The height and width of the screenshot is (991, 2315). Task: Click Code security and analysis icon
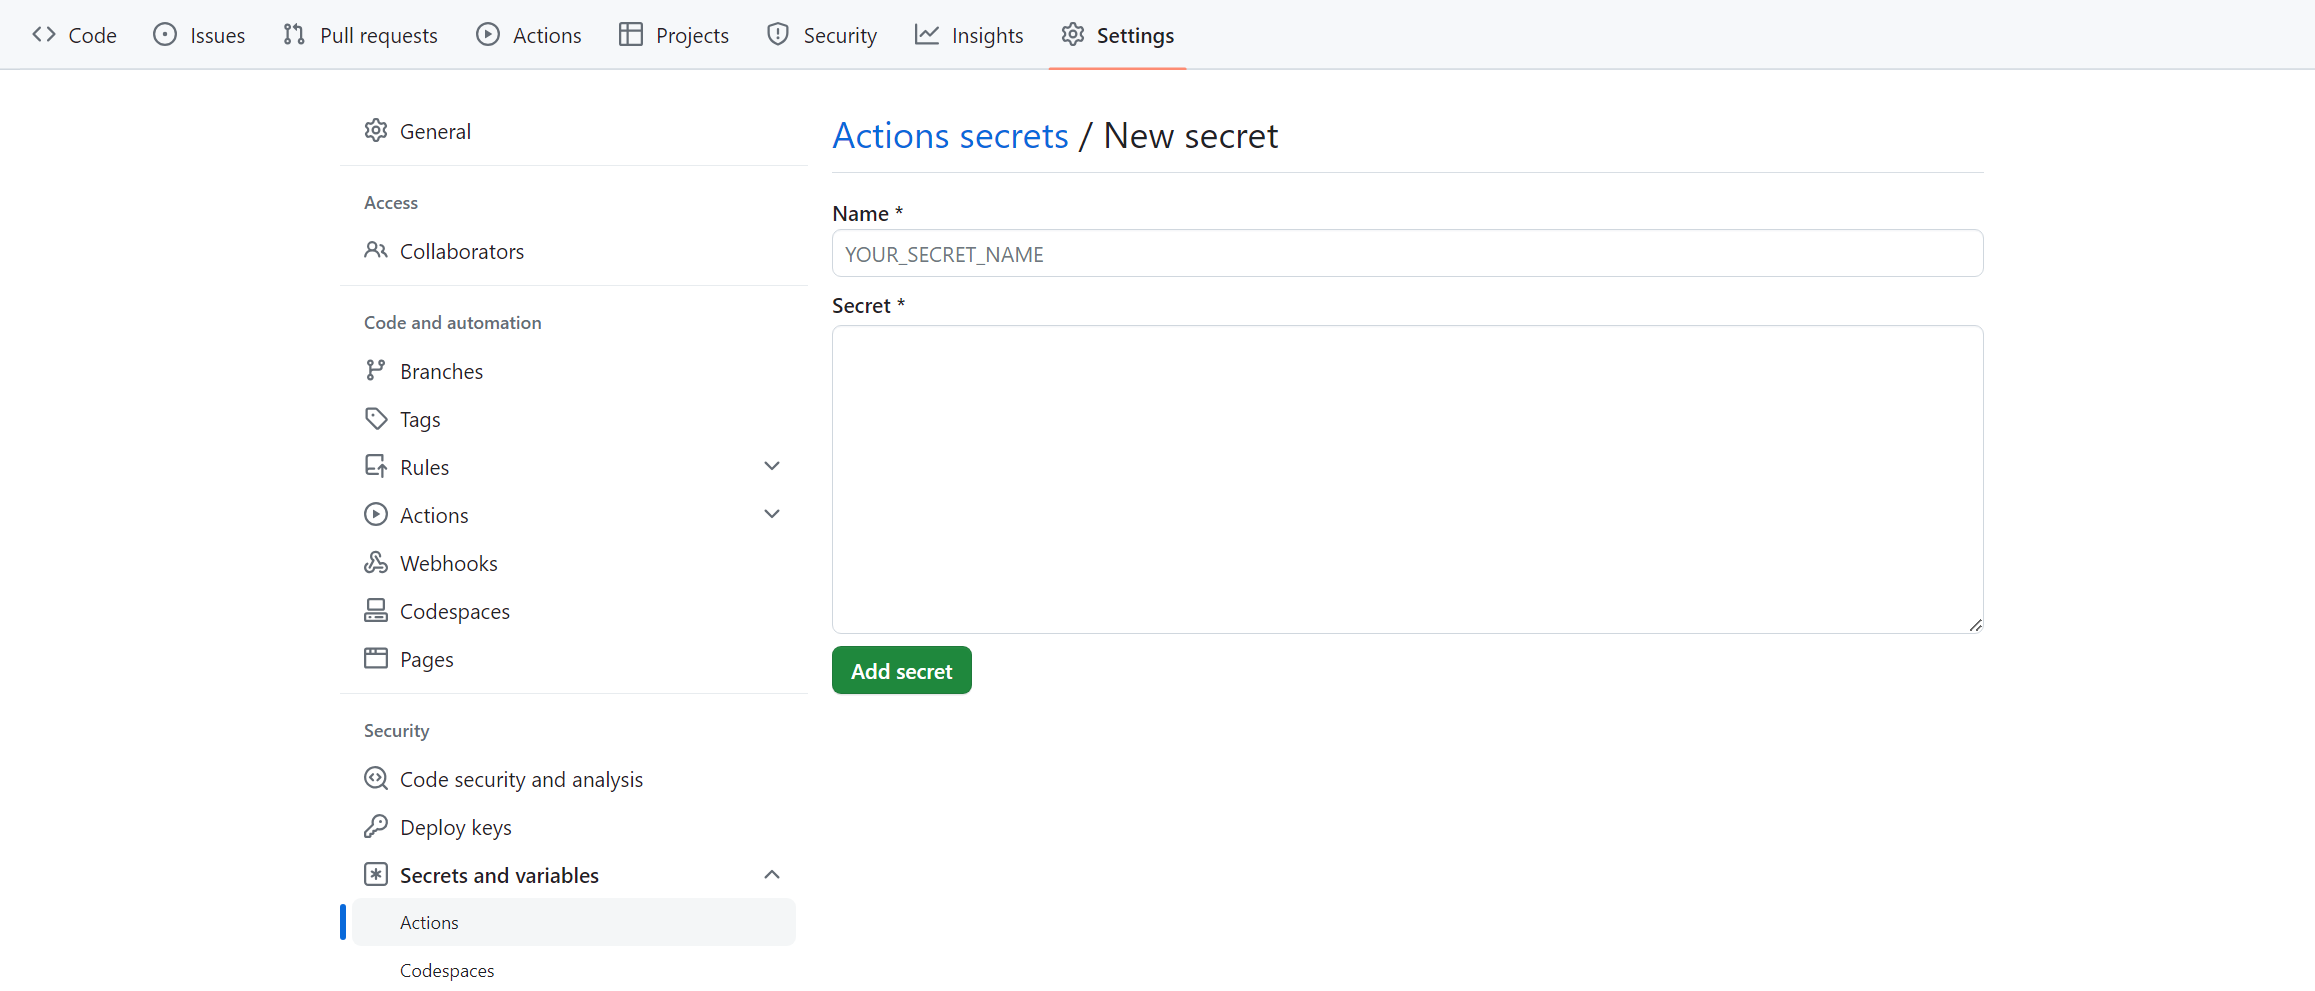(x=376, y=779)
